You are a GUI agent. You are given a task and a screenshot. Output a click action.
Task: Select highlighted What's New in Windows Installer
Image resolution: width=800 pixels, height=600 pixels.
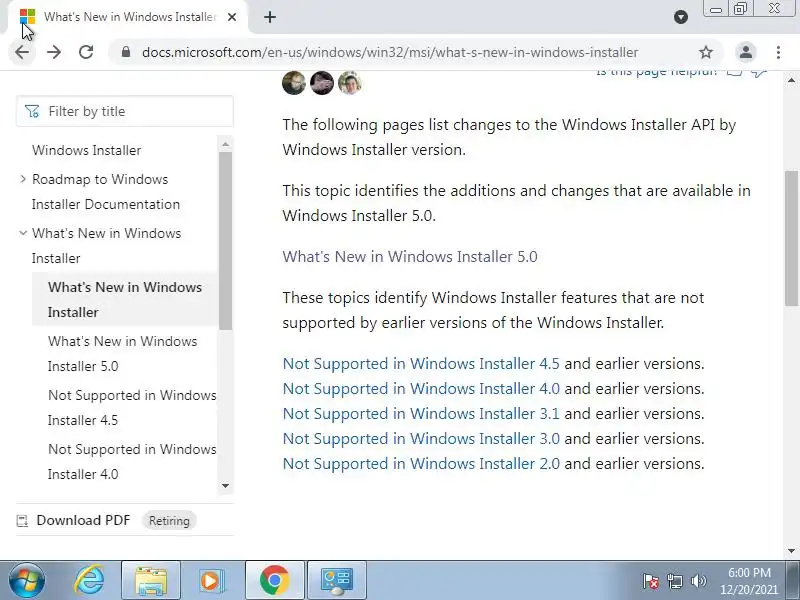click(x=125, y=299)
